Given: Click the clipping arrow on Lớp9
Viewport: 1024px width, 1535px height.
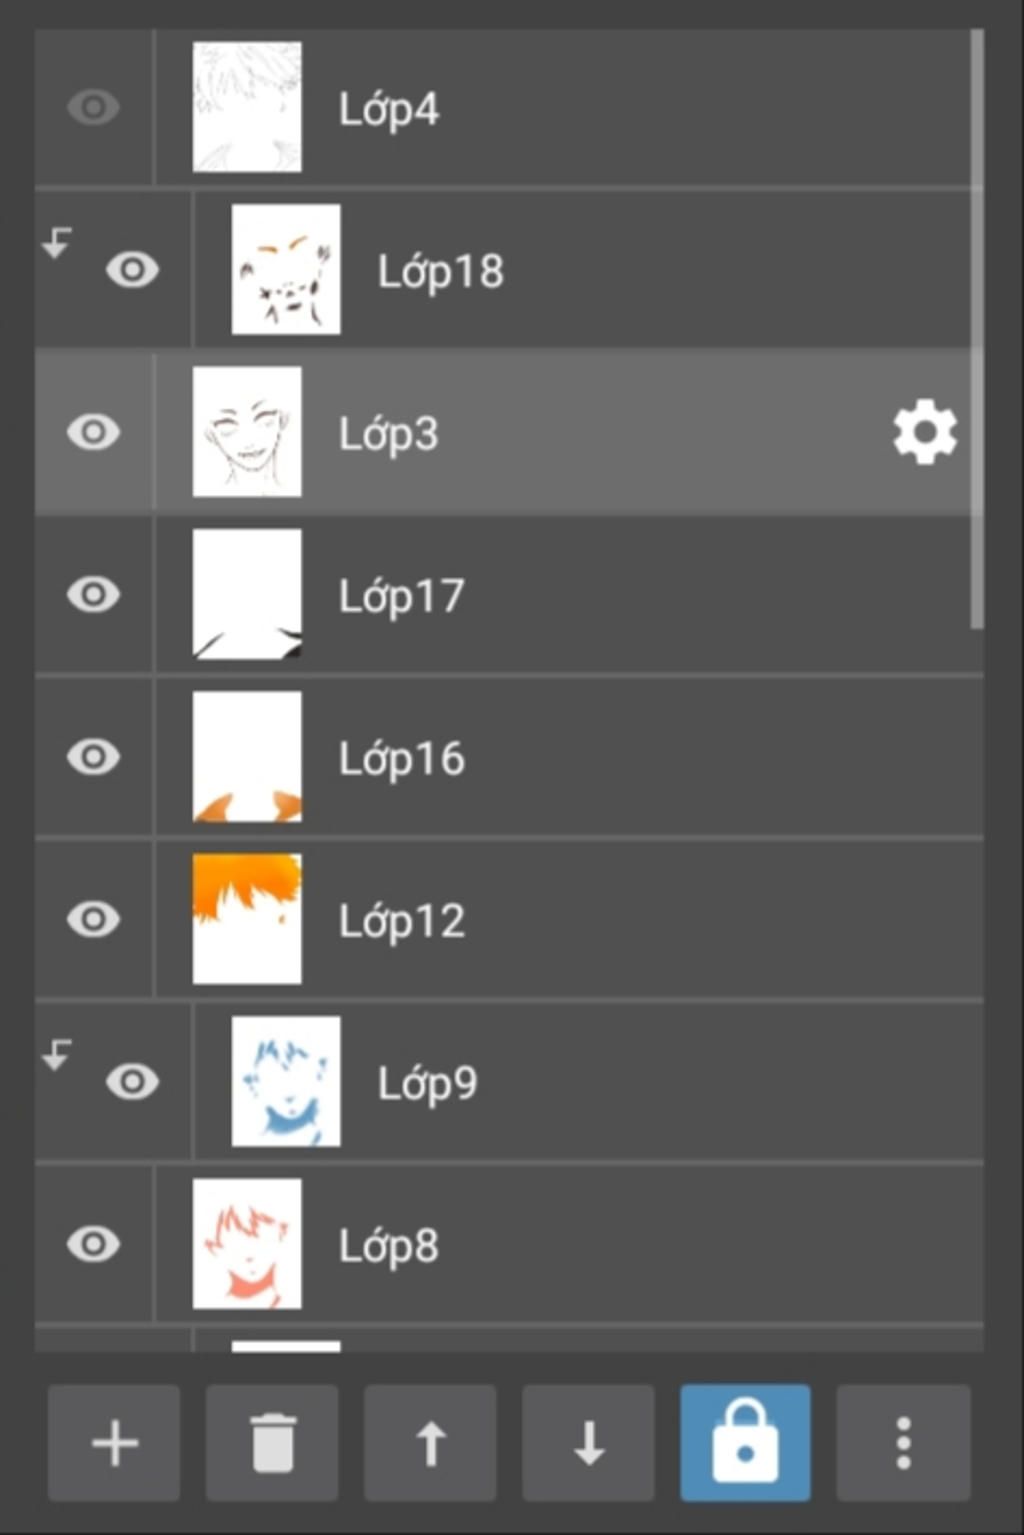Looking at the screenshot, I should coord(57,1054).
